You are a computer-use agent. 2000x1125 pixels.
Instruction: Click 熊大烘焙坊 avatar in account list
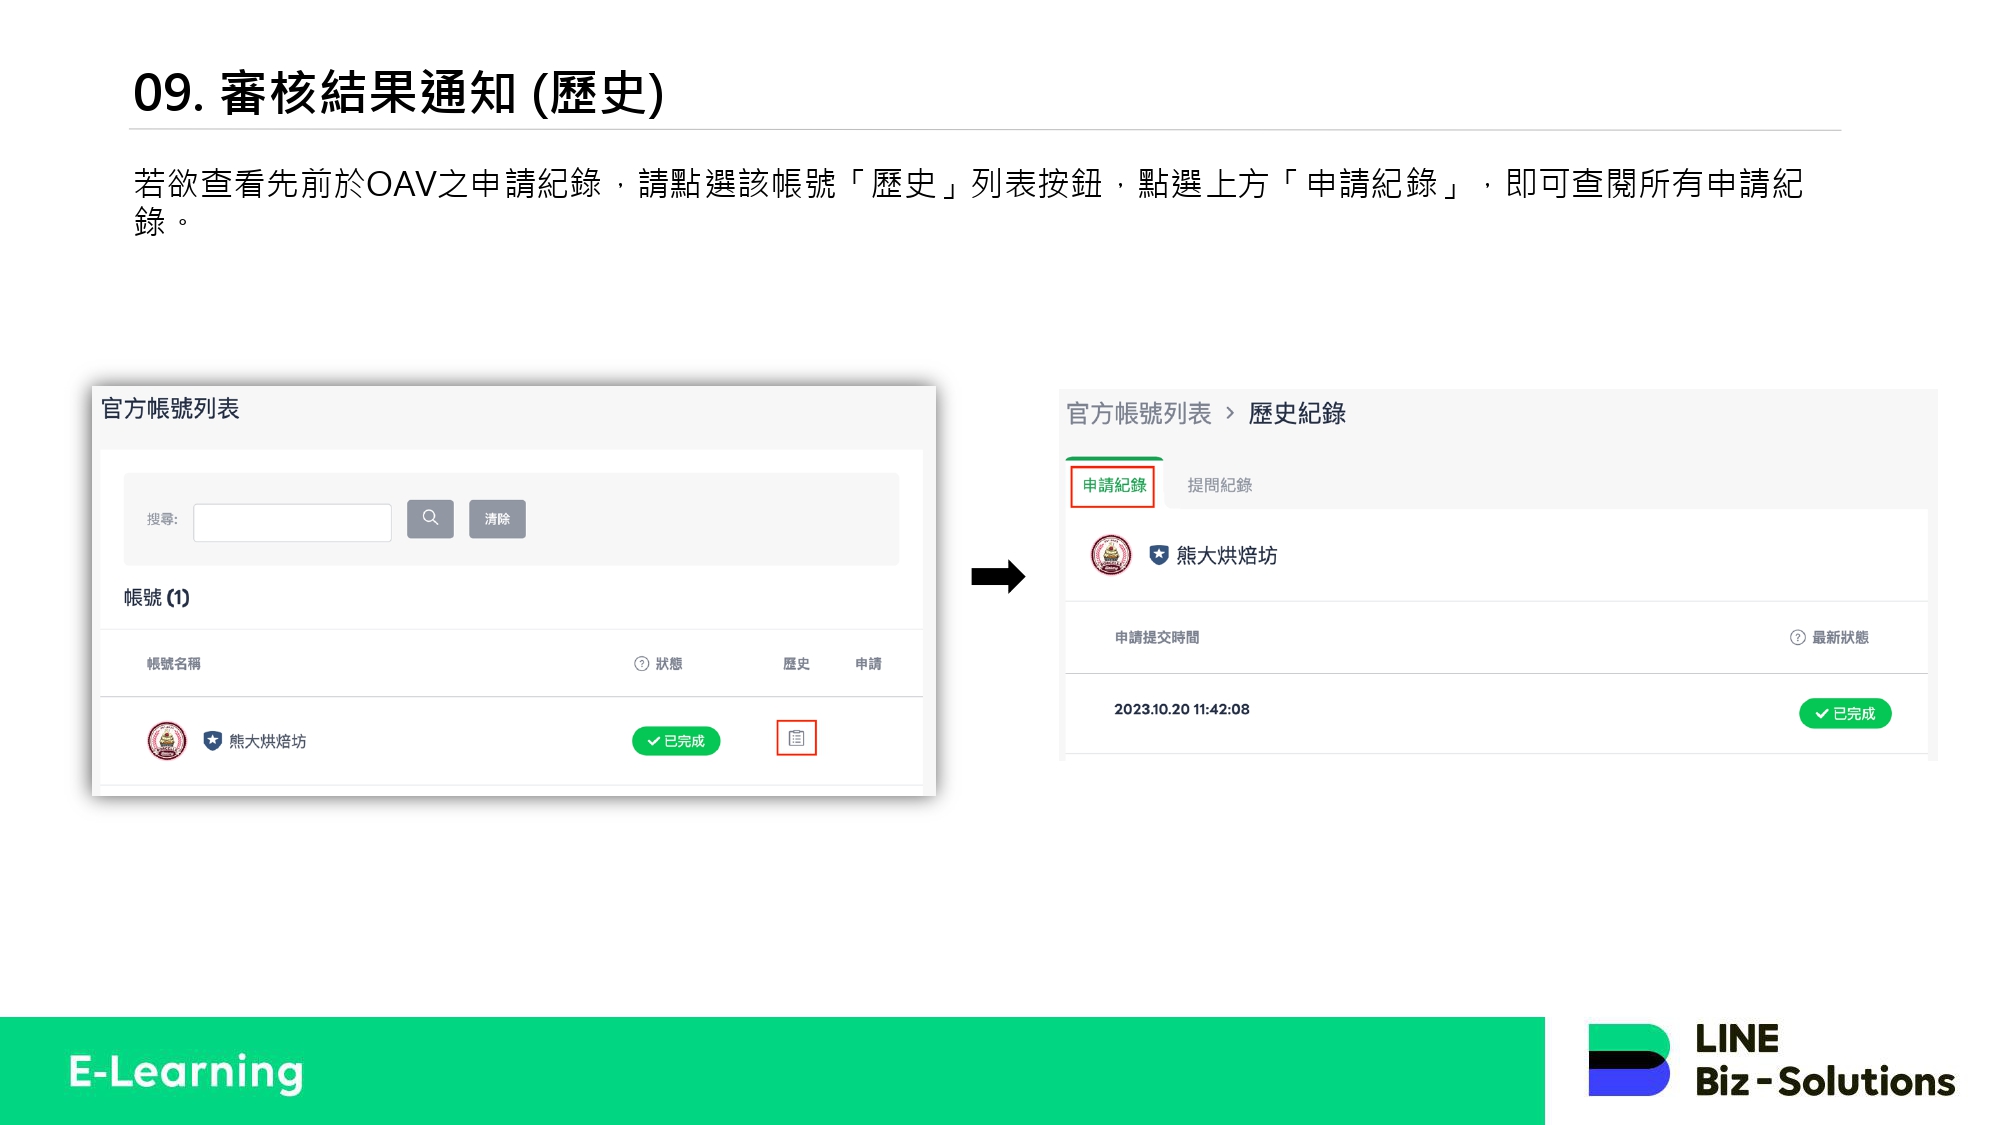point(167,741)
